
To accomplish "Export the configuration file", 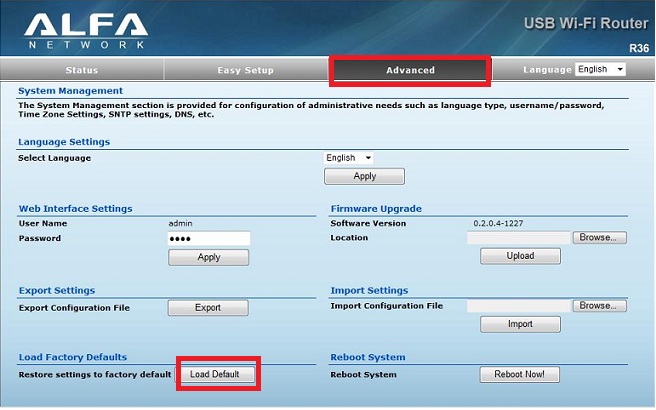I will (207, 308).
